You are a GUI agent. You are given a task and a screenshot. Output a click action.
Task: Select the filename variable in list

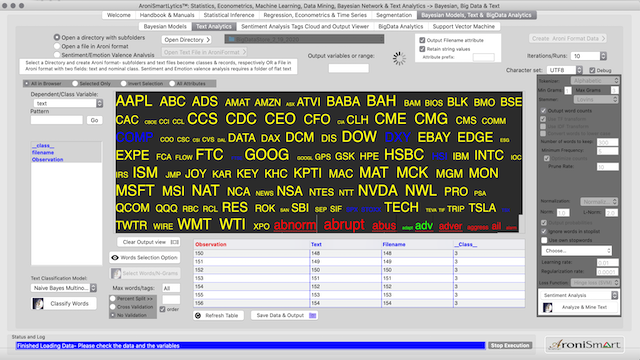43,153
